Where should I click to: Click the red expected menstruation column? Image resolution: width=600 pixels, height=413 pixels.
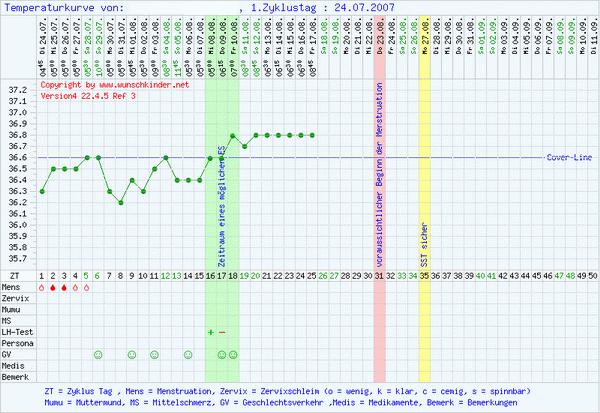tap(379, 180)
